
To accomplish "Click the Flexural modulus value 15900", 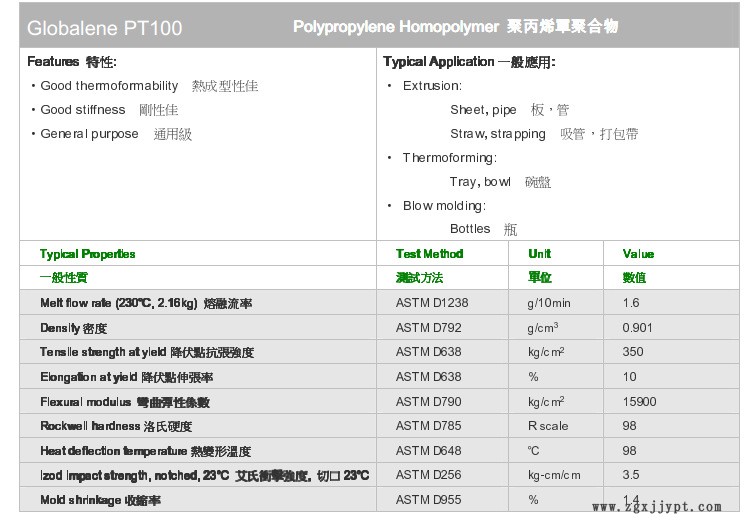I will (x=639, y=402).
